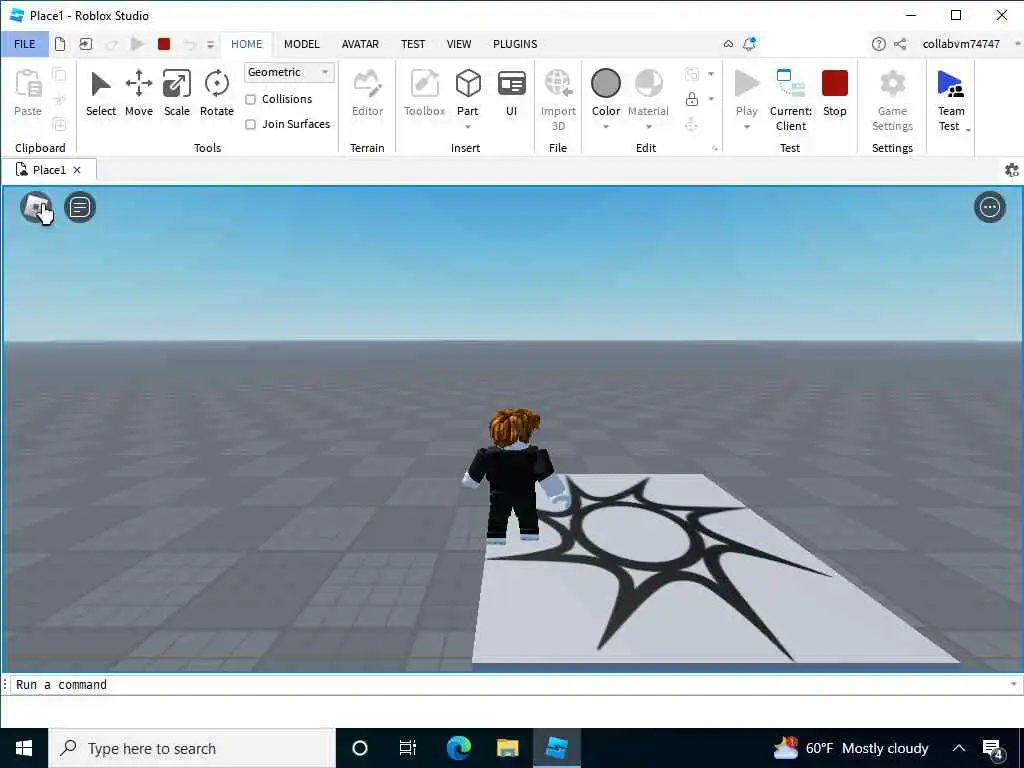Click Import 3D
This screenshot has height=768, width=1024.
558,99
